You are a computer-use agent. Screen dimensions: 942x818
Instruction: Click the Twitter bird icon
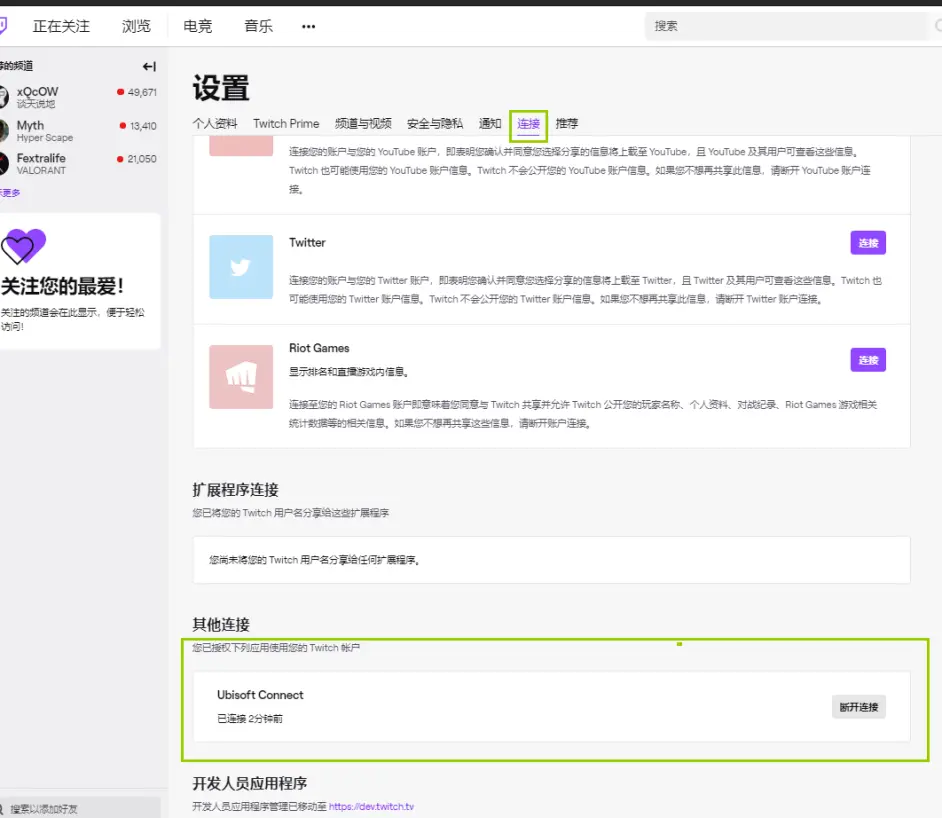coord(241,267)
